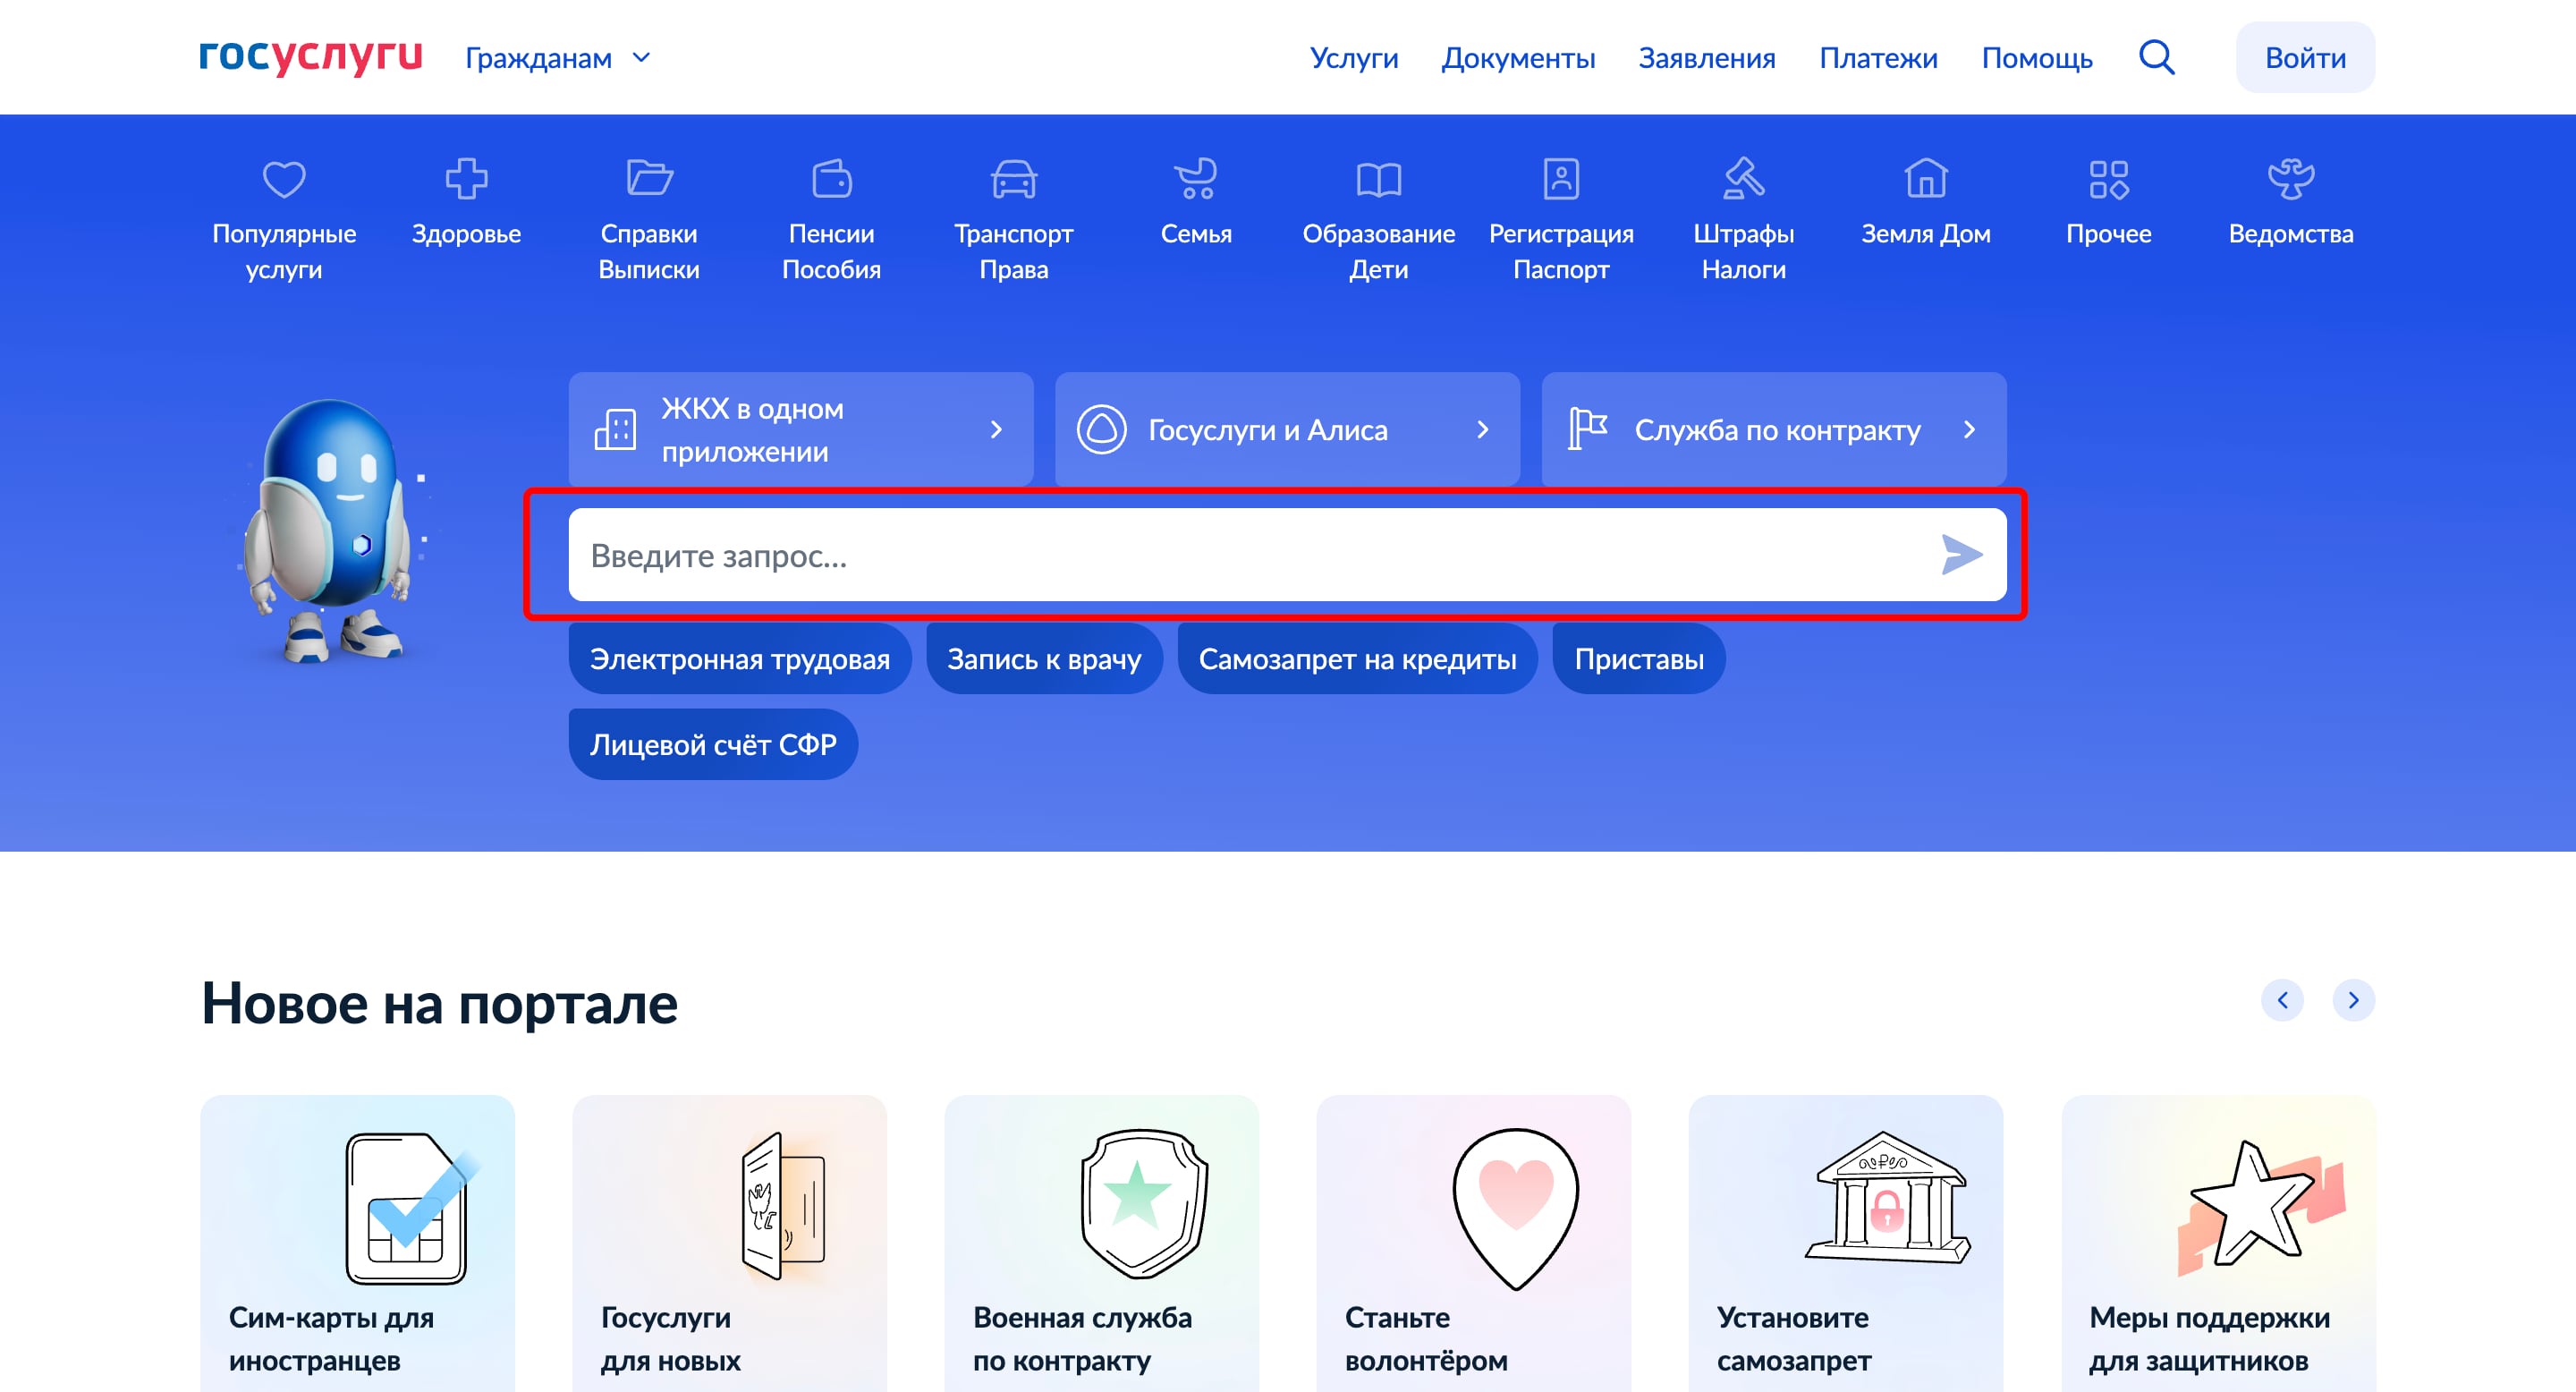Show previous cards in Новое на портале

[2283, 1000]
